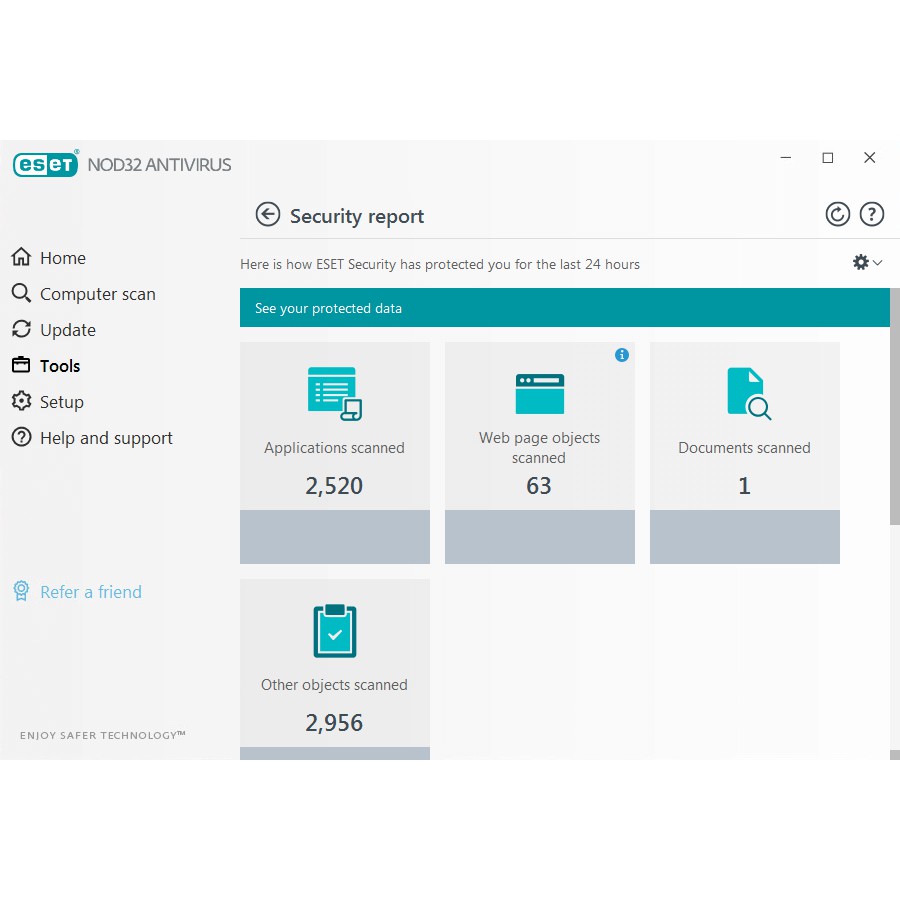
Task: Open the Tools section
Action: pos(59,366)
